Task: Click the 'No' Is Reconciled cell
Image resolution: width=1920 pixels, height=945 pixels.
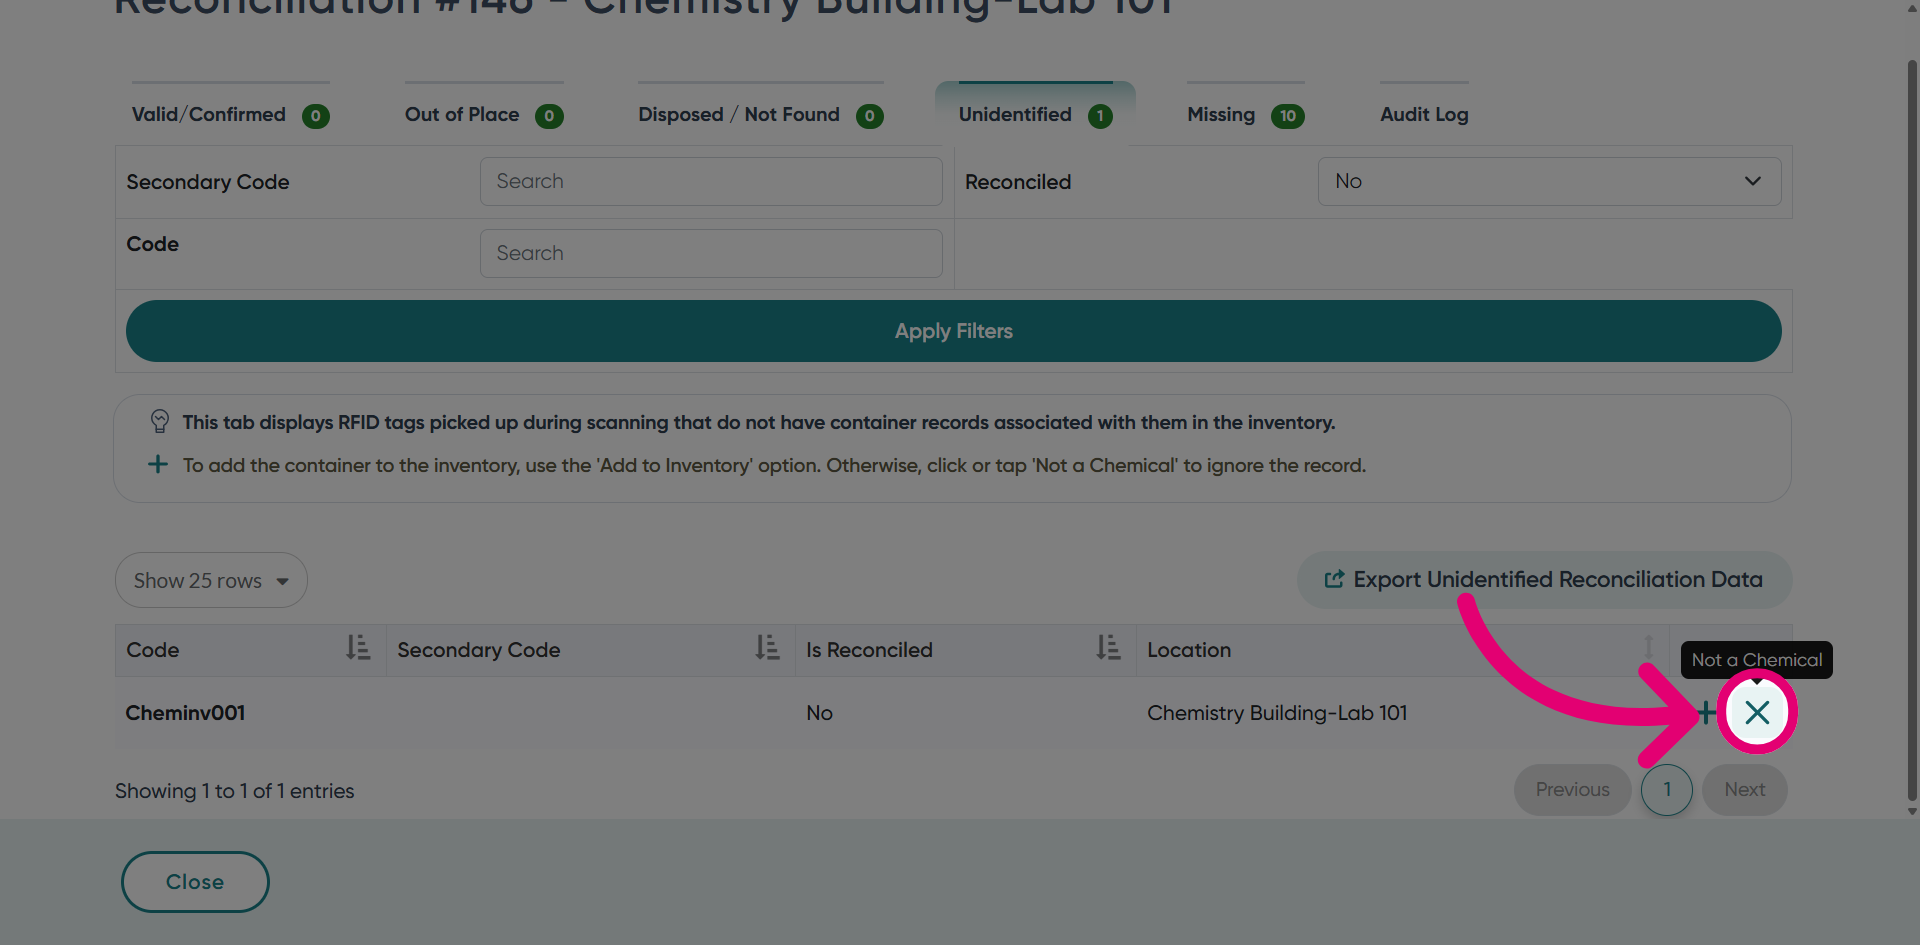Action: pos(819,713)
